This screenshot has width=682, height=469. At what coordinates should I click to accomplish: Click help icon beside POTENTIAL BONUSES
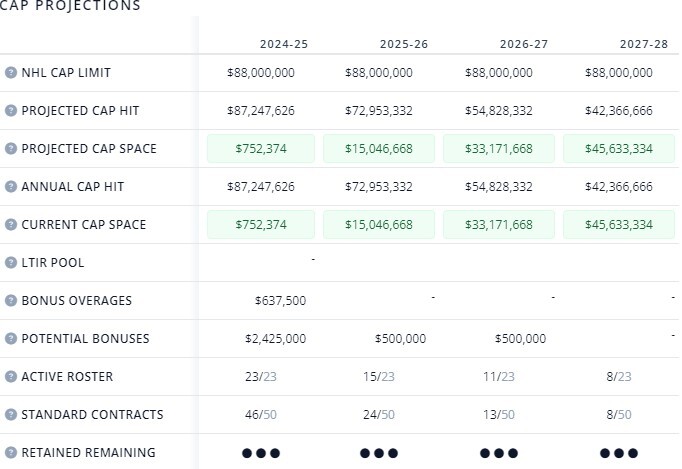click(11, 338)
